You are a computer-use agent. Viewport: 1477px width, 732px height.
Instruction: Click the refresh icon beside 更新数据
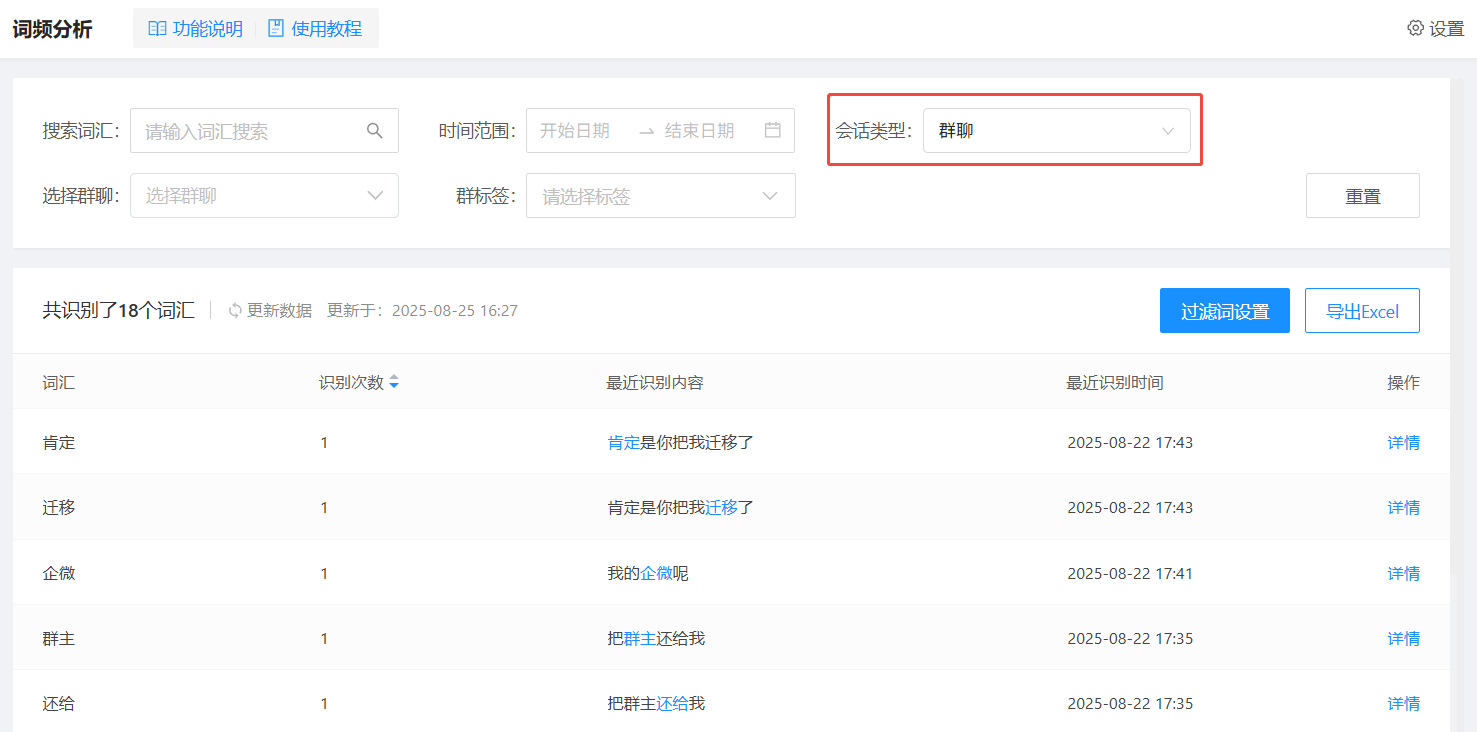tap(235, 311)
